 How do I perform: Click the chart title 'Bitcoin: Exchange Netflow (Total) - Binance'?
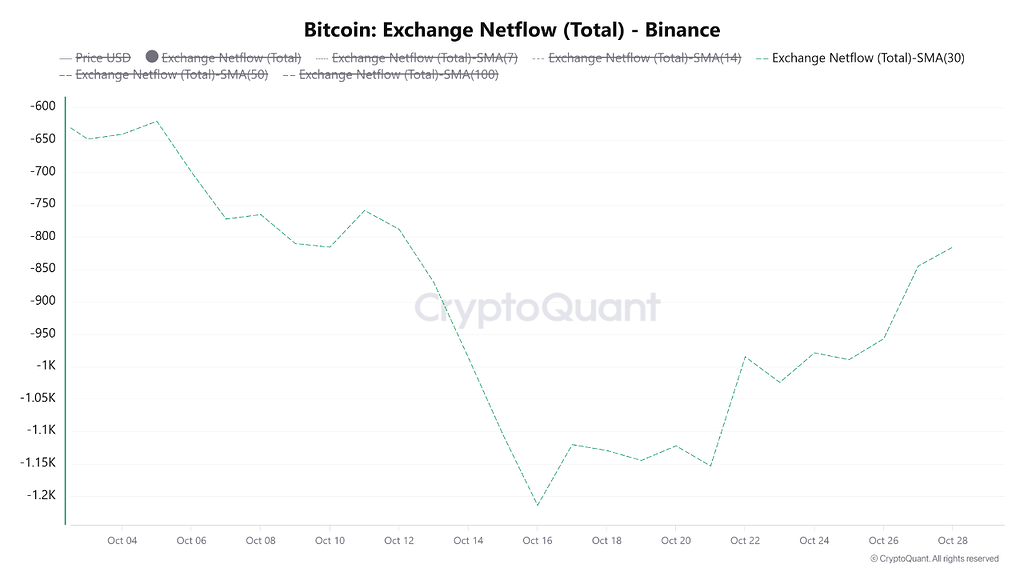512,30
